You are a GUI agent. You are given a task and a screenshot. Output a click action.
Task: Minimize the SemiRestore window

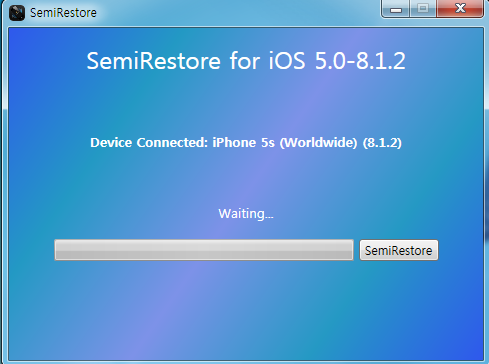(x=396, y=9)
